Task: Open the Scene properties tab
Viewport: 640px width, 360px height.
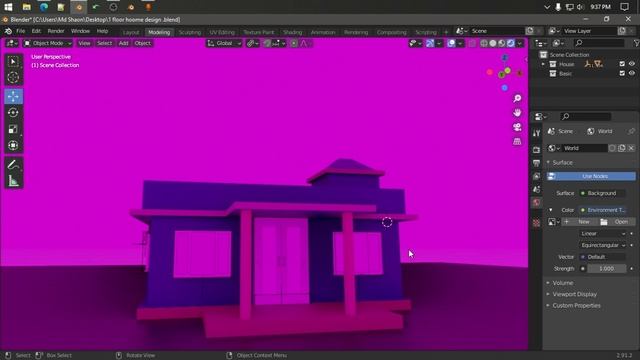Action: pos(536,189)
